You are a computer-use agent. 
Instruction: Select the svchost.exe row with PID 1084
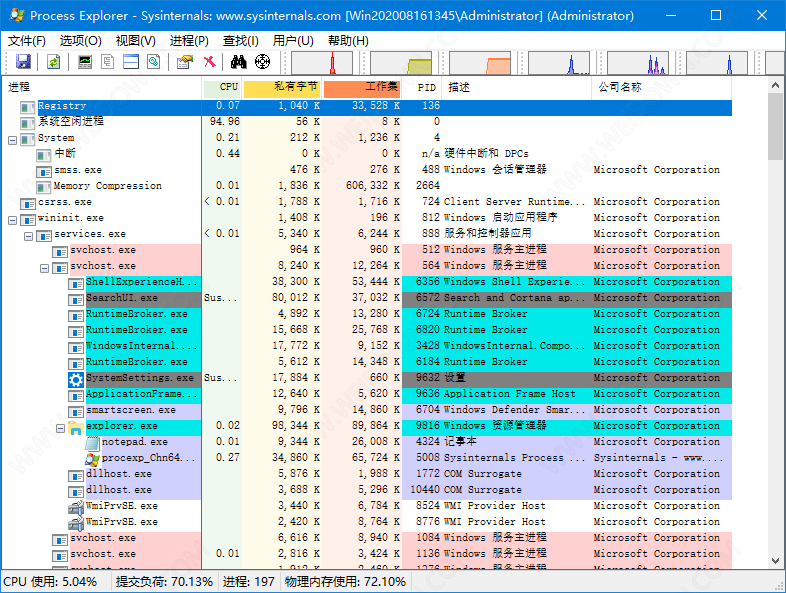point(366,538)
